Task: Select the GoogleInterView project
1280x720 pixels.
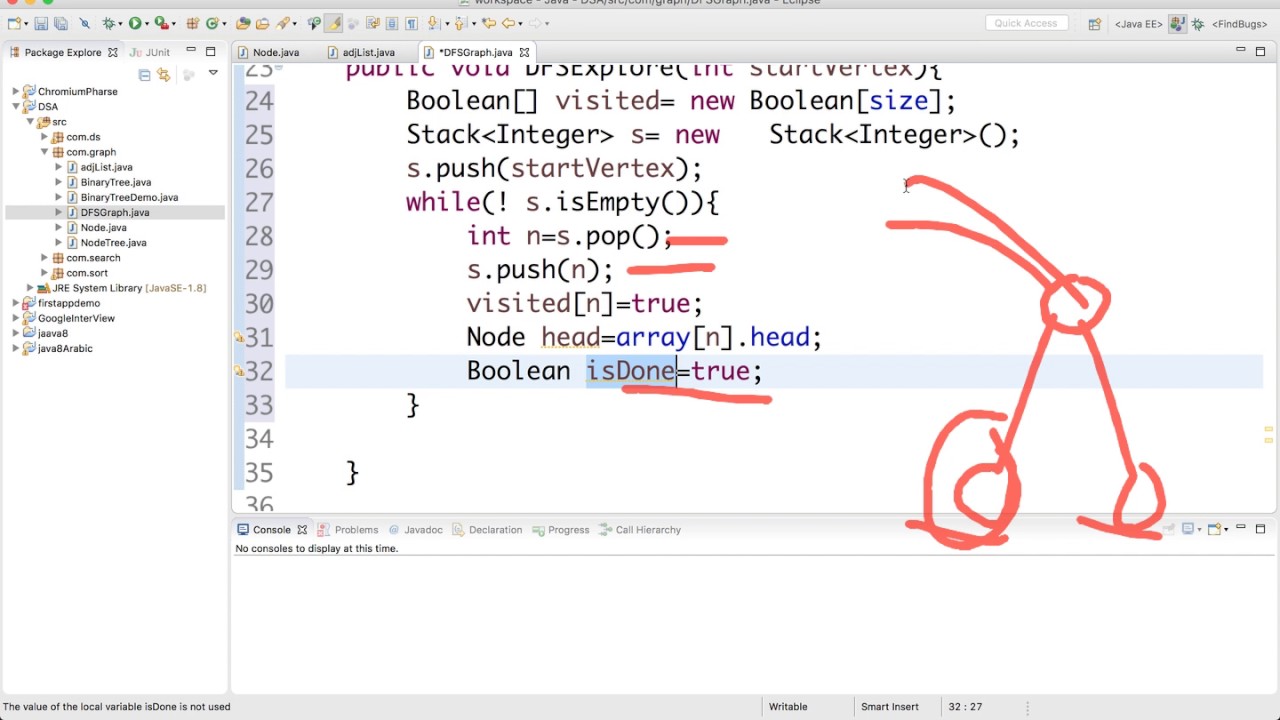Action: pos(76,318)
